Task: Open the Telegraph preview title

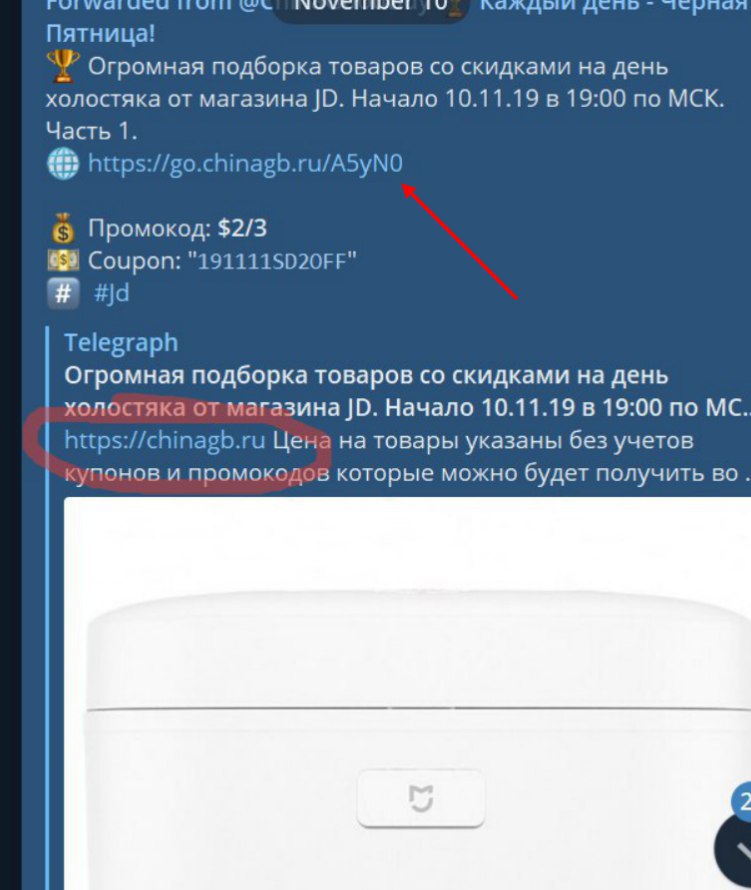Action: point(121,343)
